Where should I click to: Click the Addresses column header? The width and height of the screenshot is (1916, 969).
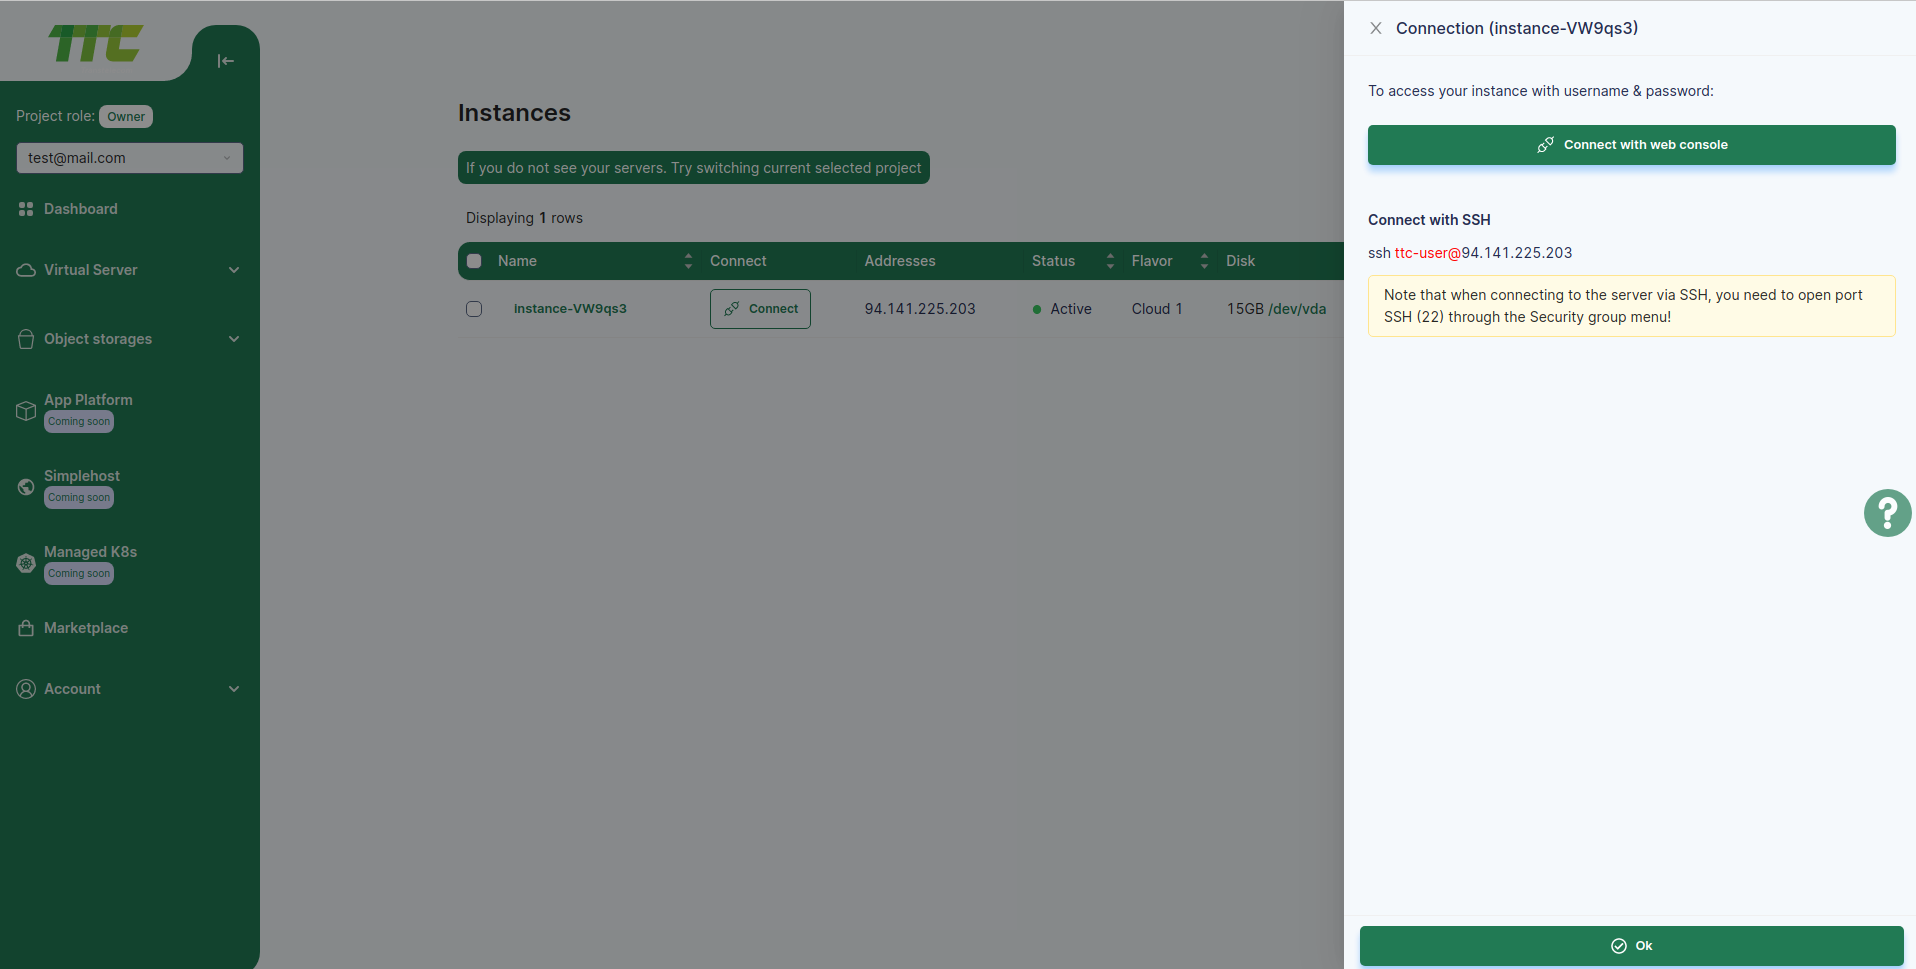[x=900, y=261]
